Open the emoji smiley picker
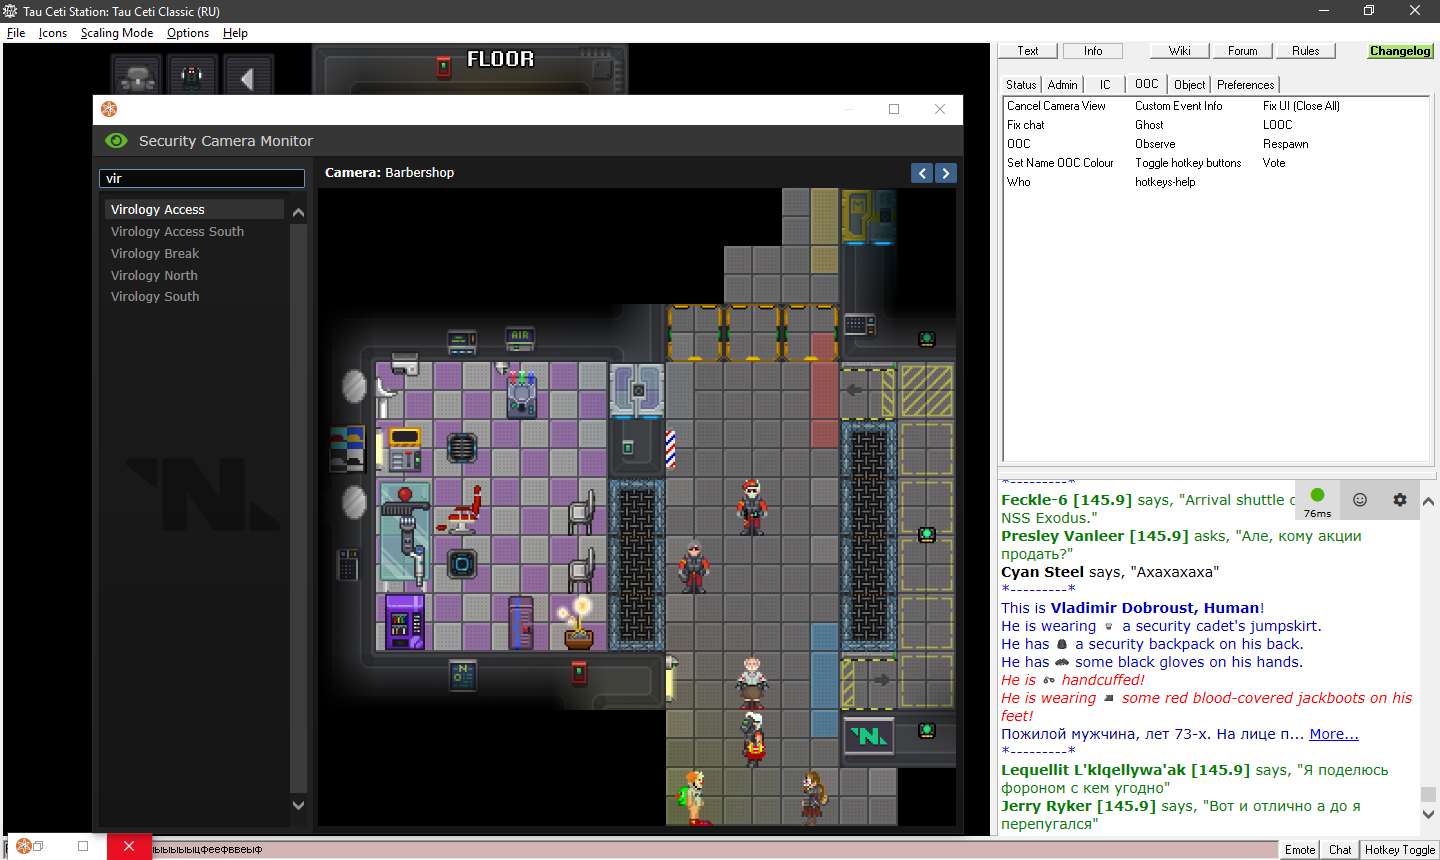1440x860 pixels. tap(1359, 500)
